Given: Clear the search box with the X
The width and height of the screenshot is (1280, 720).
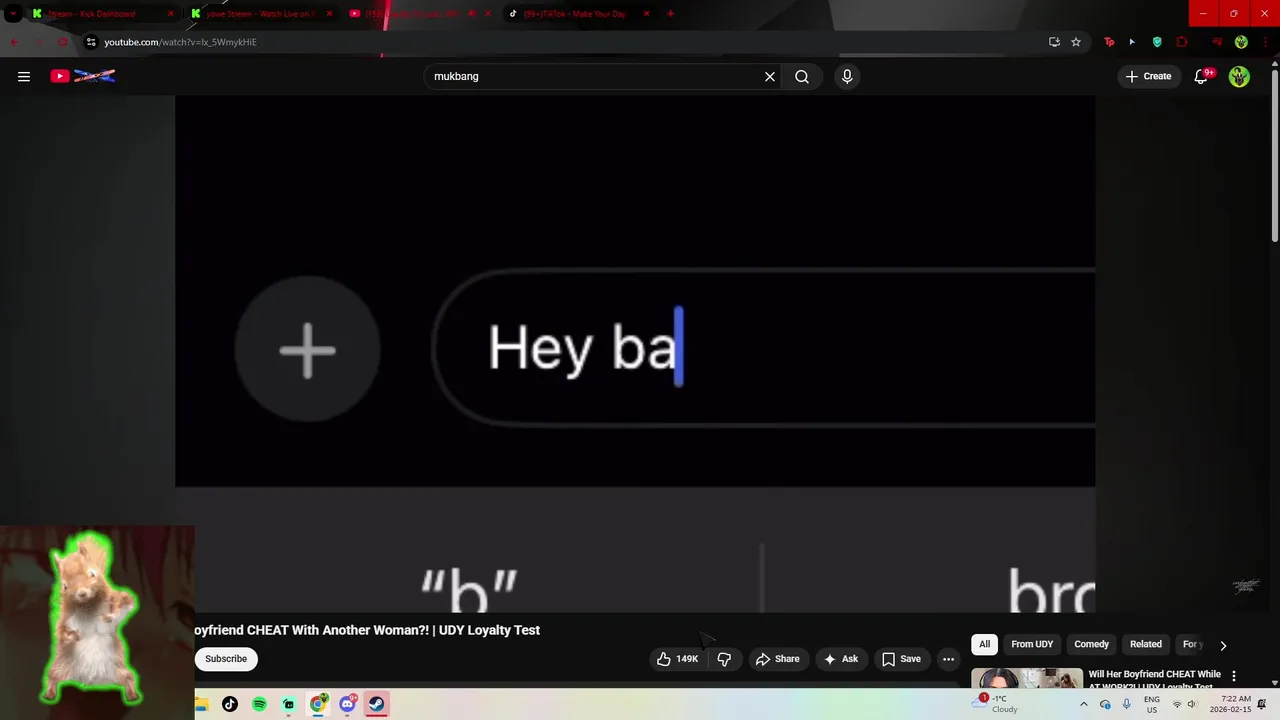Looking at the screenshot, I should coord(770,76).
